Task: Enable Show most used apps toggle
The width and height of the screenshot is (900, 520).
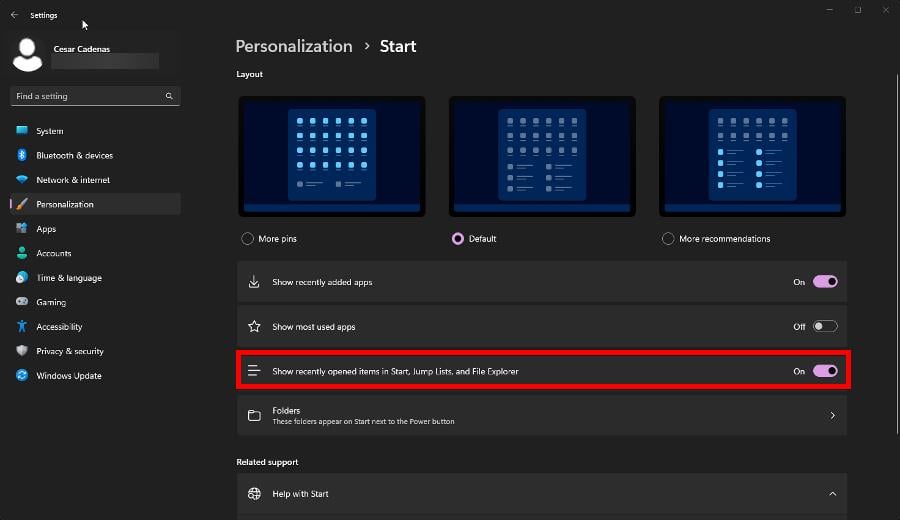Action: coord(825,326)
